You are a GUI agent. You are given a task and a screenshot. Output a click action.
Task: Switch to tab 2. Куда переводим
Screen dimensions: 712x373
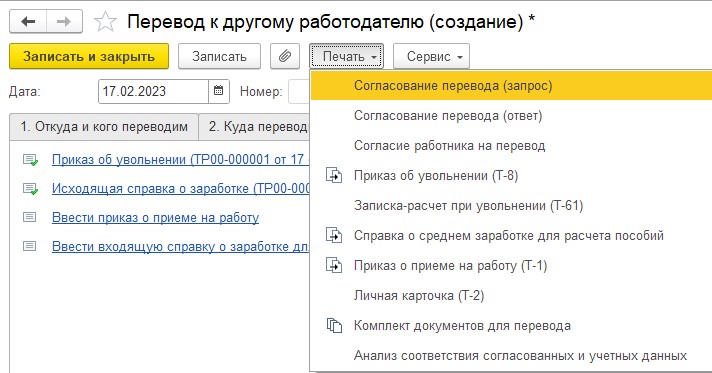[x=255, y=126]
